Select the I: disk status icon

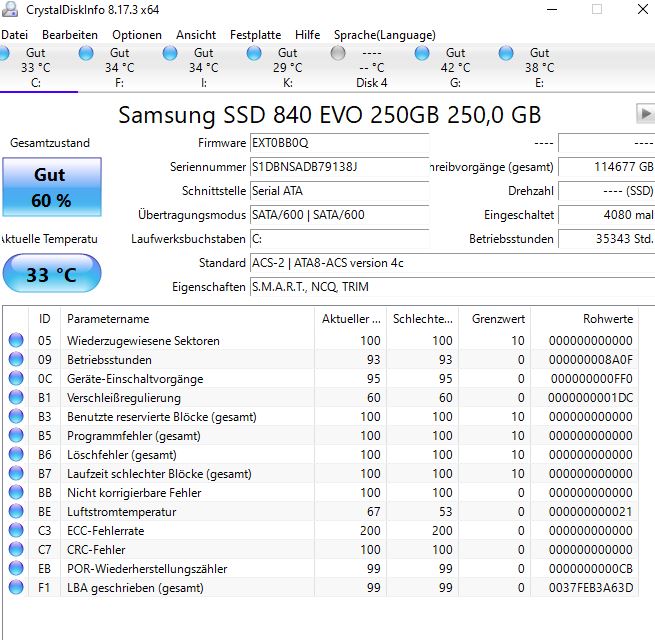(170, 53)
